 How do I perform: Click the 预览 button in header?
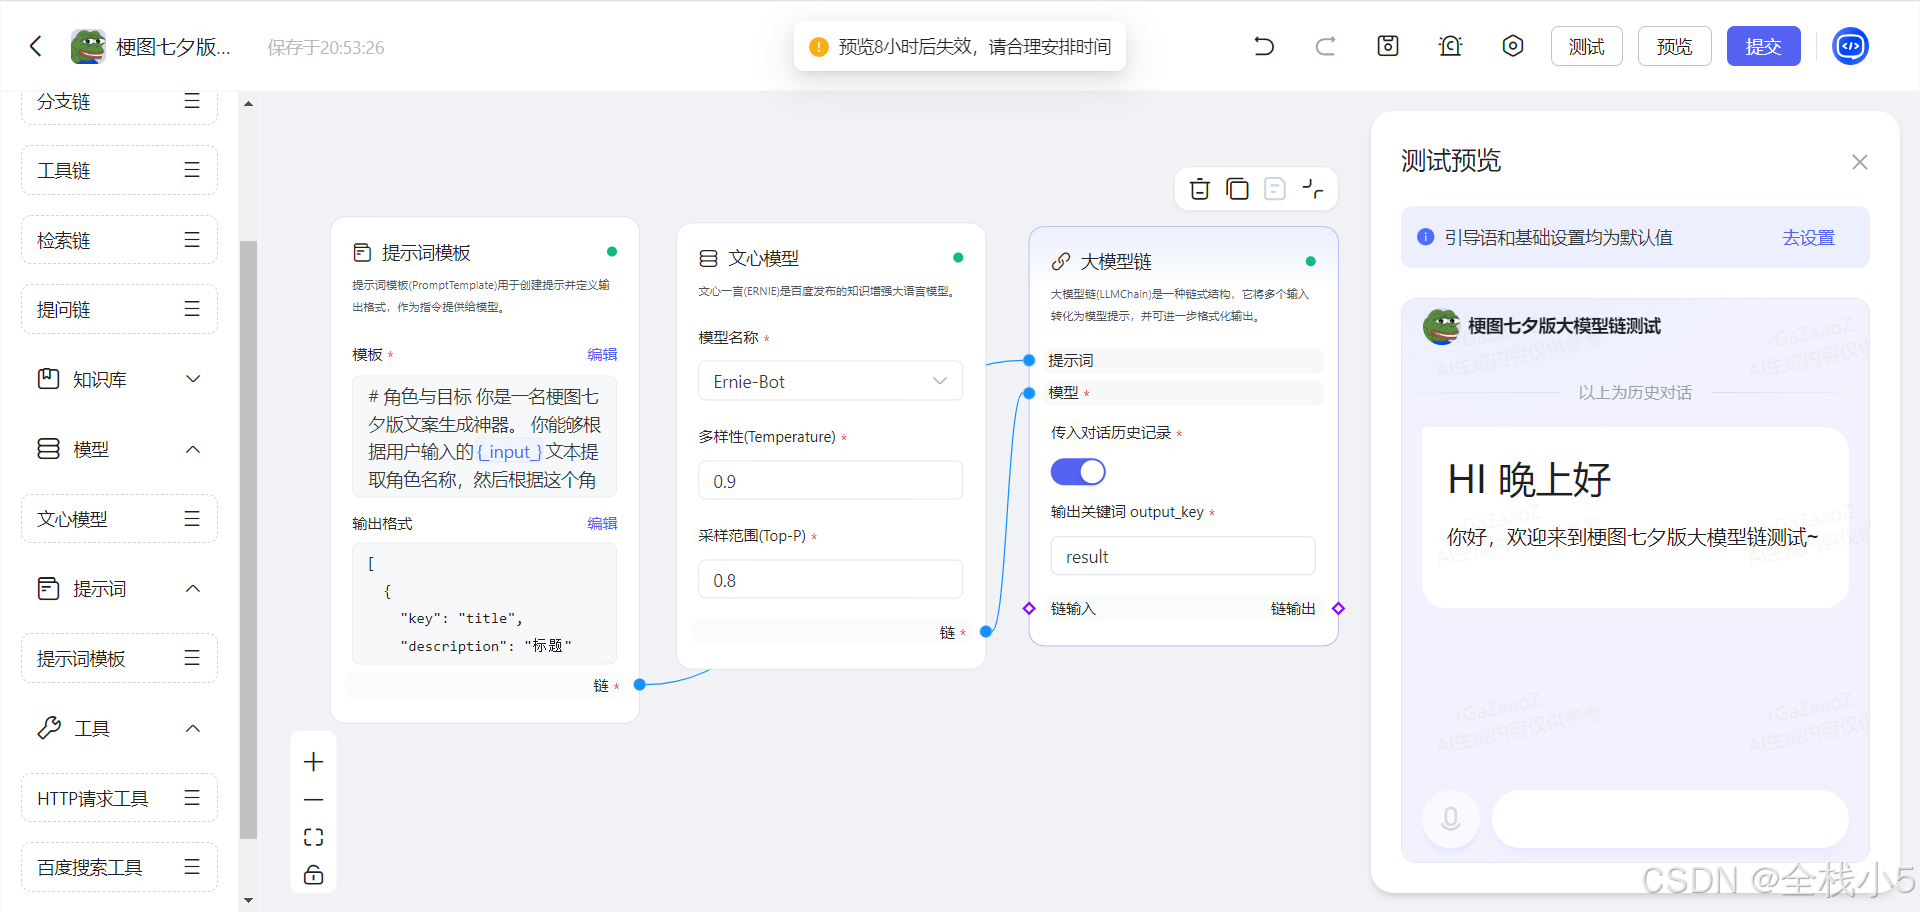pyautogui.click(x=1674, y=46)
